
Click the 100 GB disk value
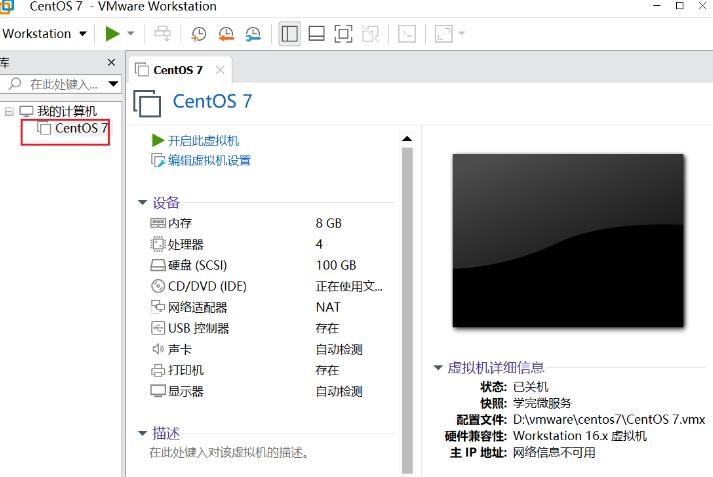click(336, 265)
